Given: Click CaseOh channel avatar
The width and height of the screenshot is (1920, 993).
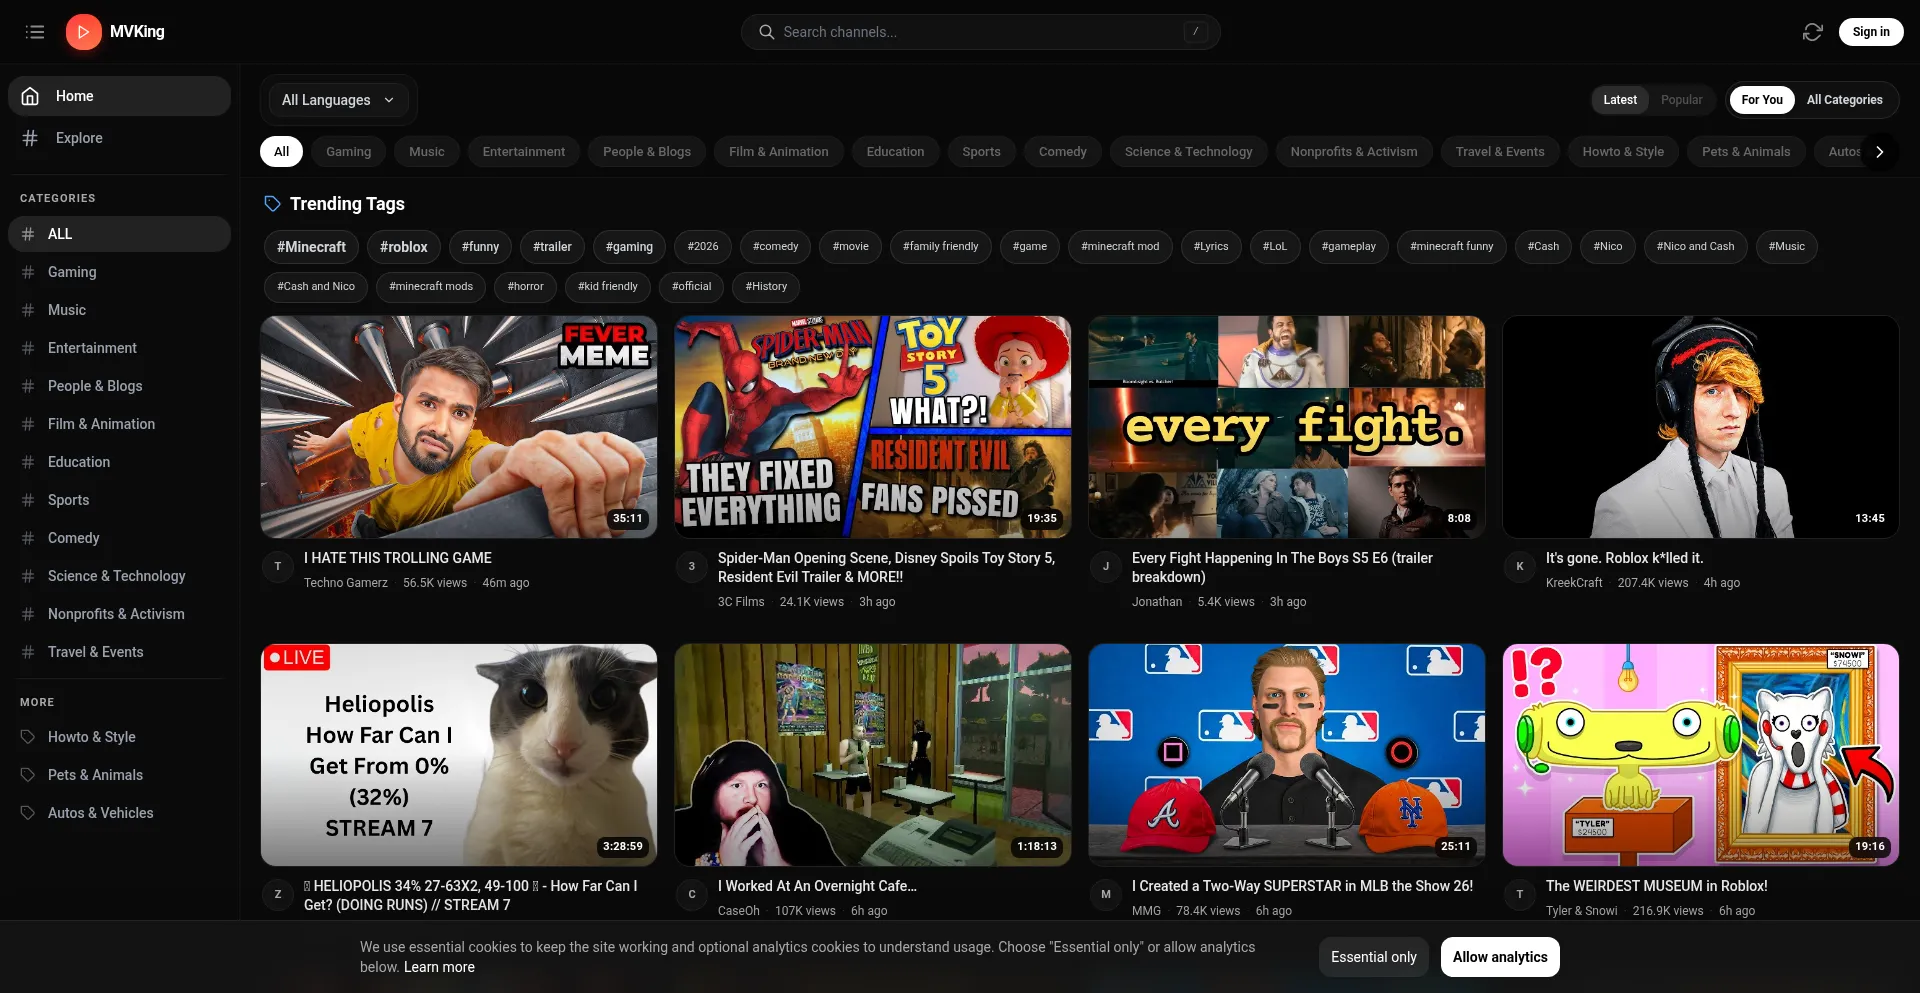Looking at the screenshot, I should click(x=692, y=894).
